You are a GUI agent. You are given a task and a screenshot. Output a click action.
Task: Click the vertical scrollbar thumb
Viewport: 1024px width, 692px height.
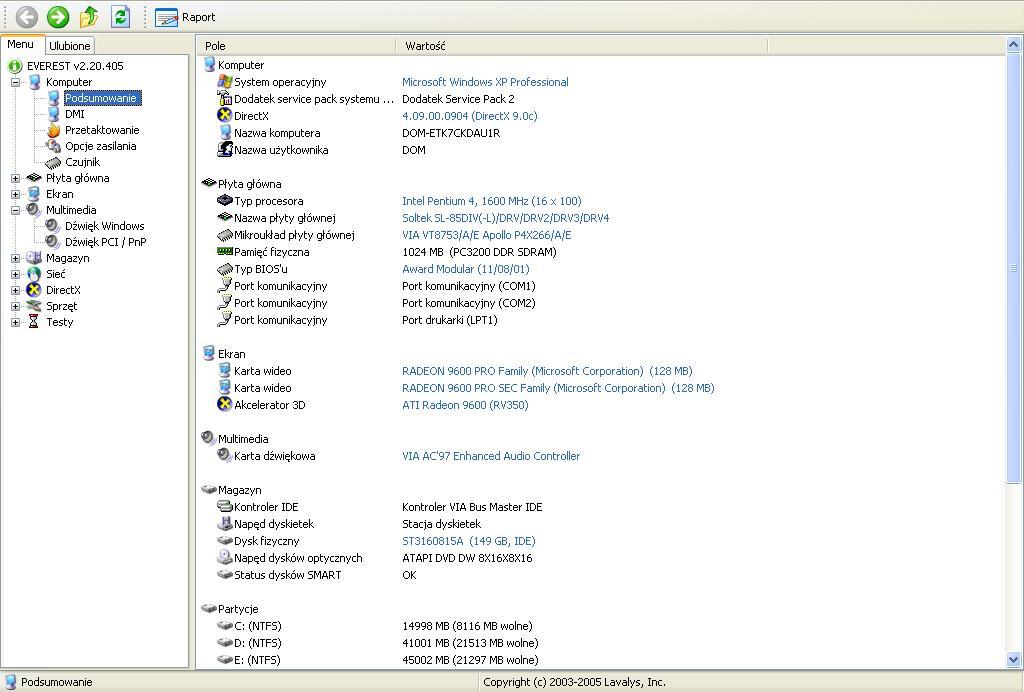[x=1014, y=268]
